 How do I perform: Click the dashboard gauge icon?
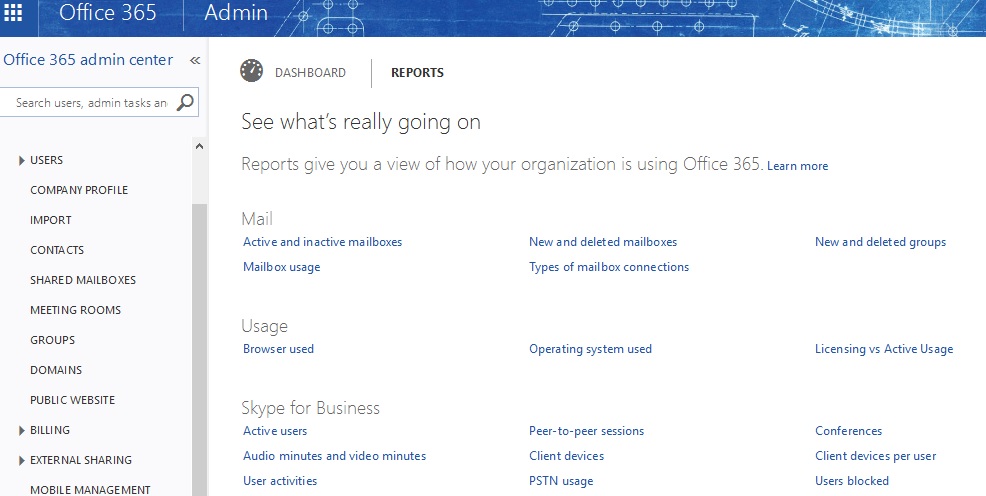point(252,71)
